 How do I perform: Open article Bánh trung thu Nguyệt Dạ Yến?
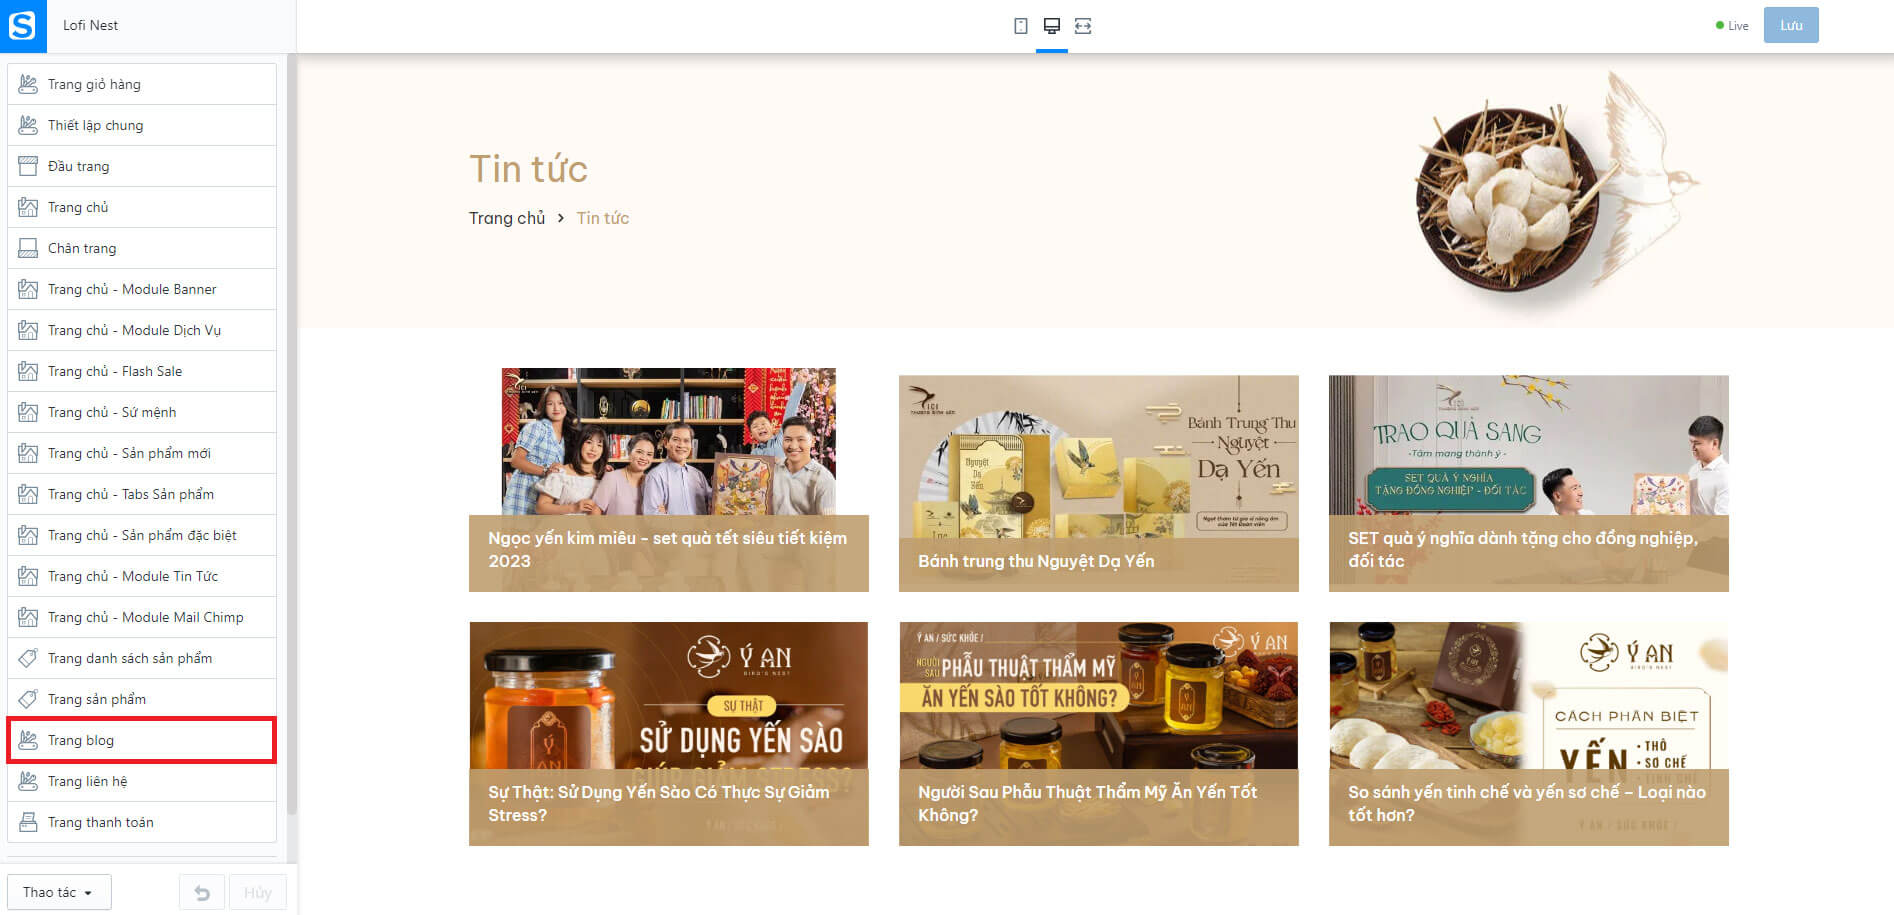pos(1036,561)
